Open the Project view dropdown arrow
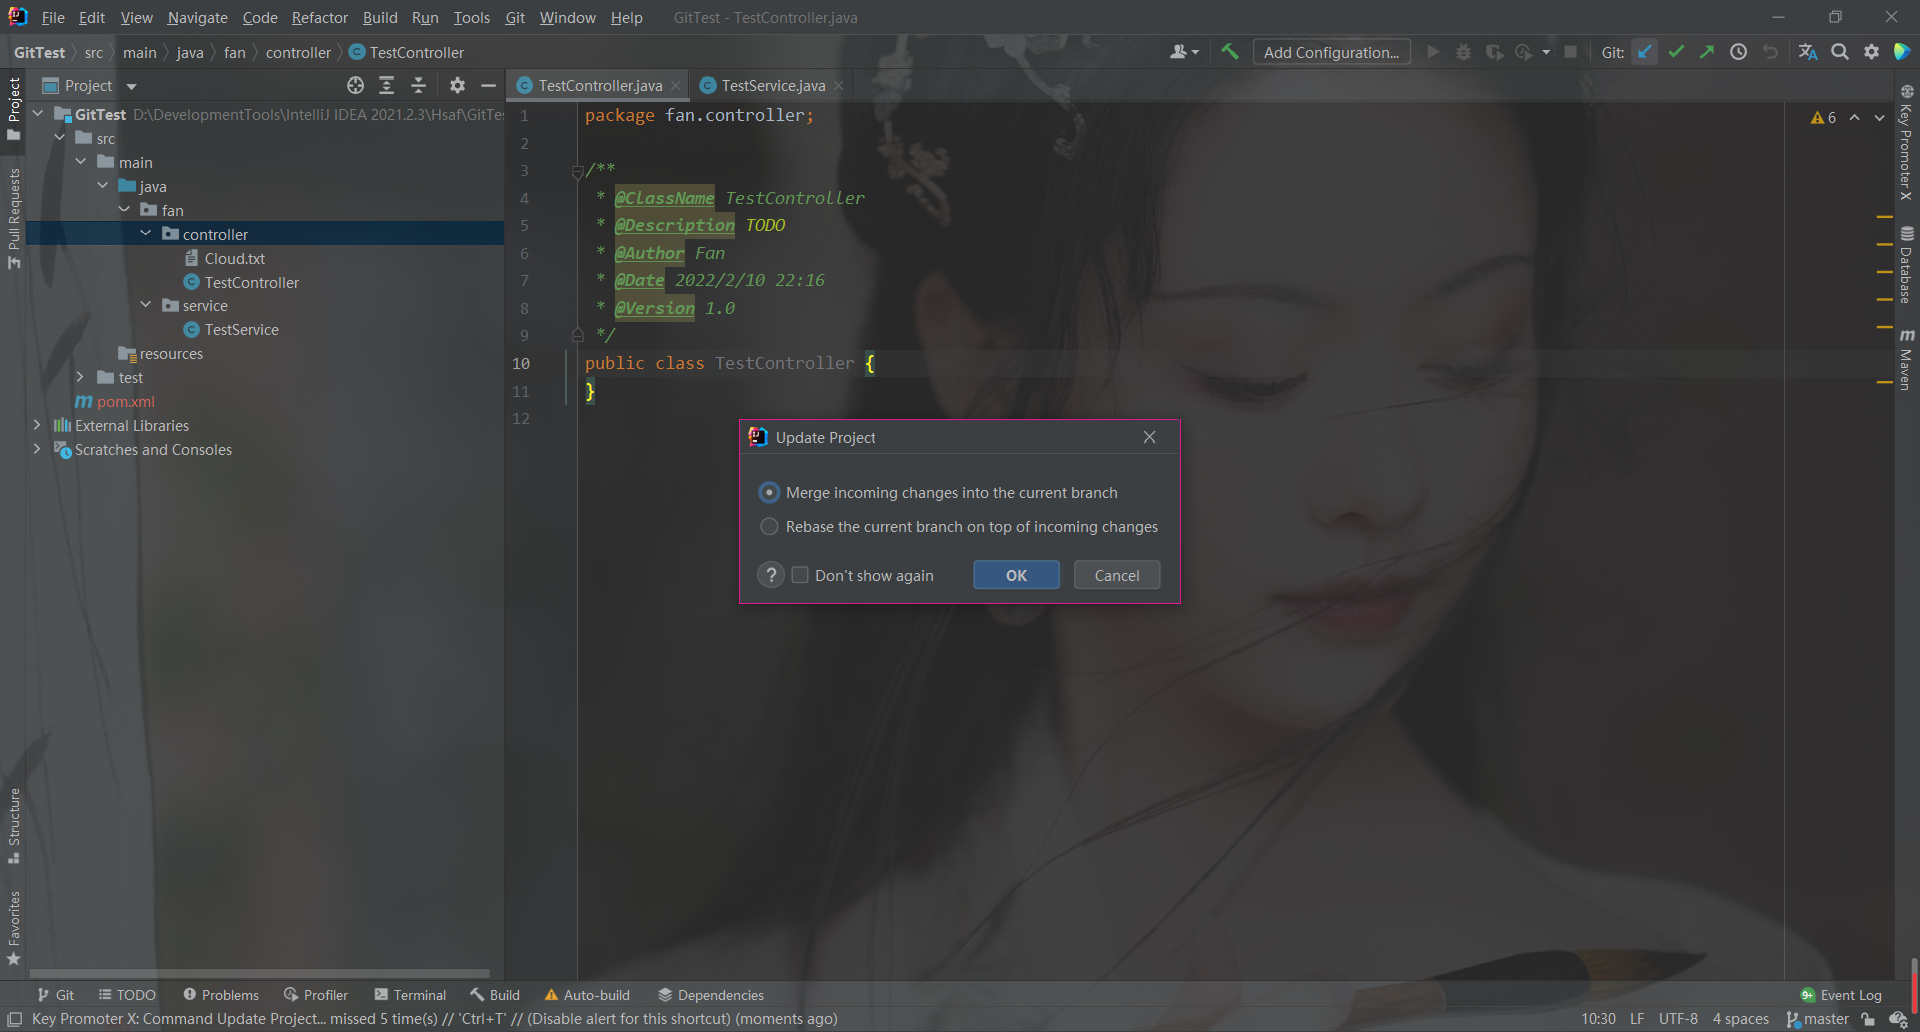 132,86
